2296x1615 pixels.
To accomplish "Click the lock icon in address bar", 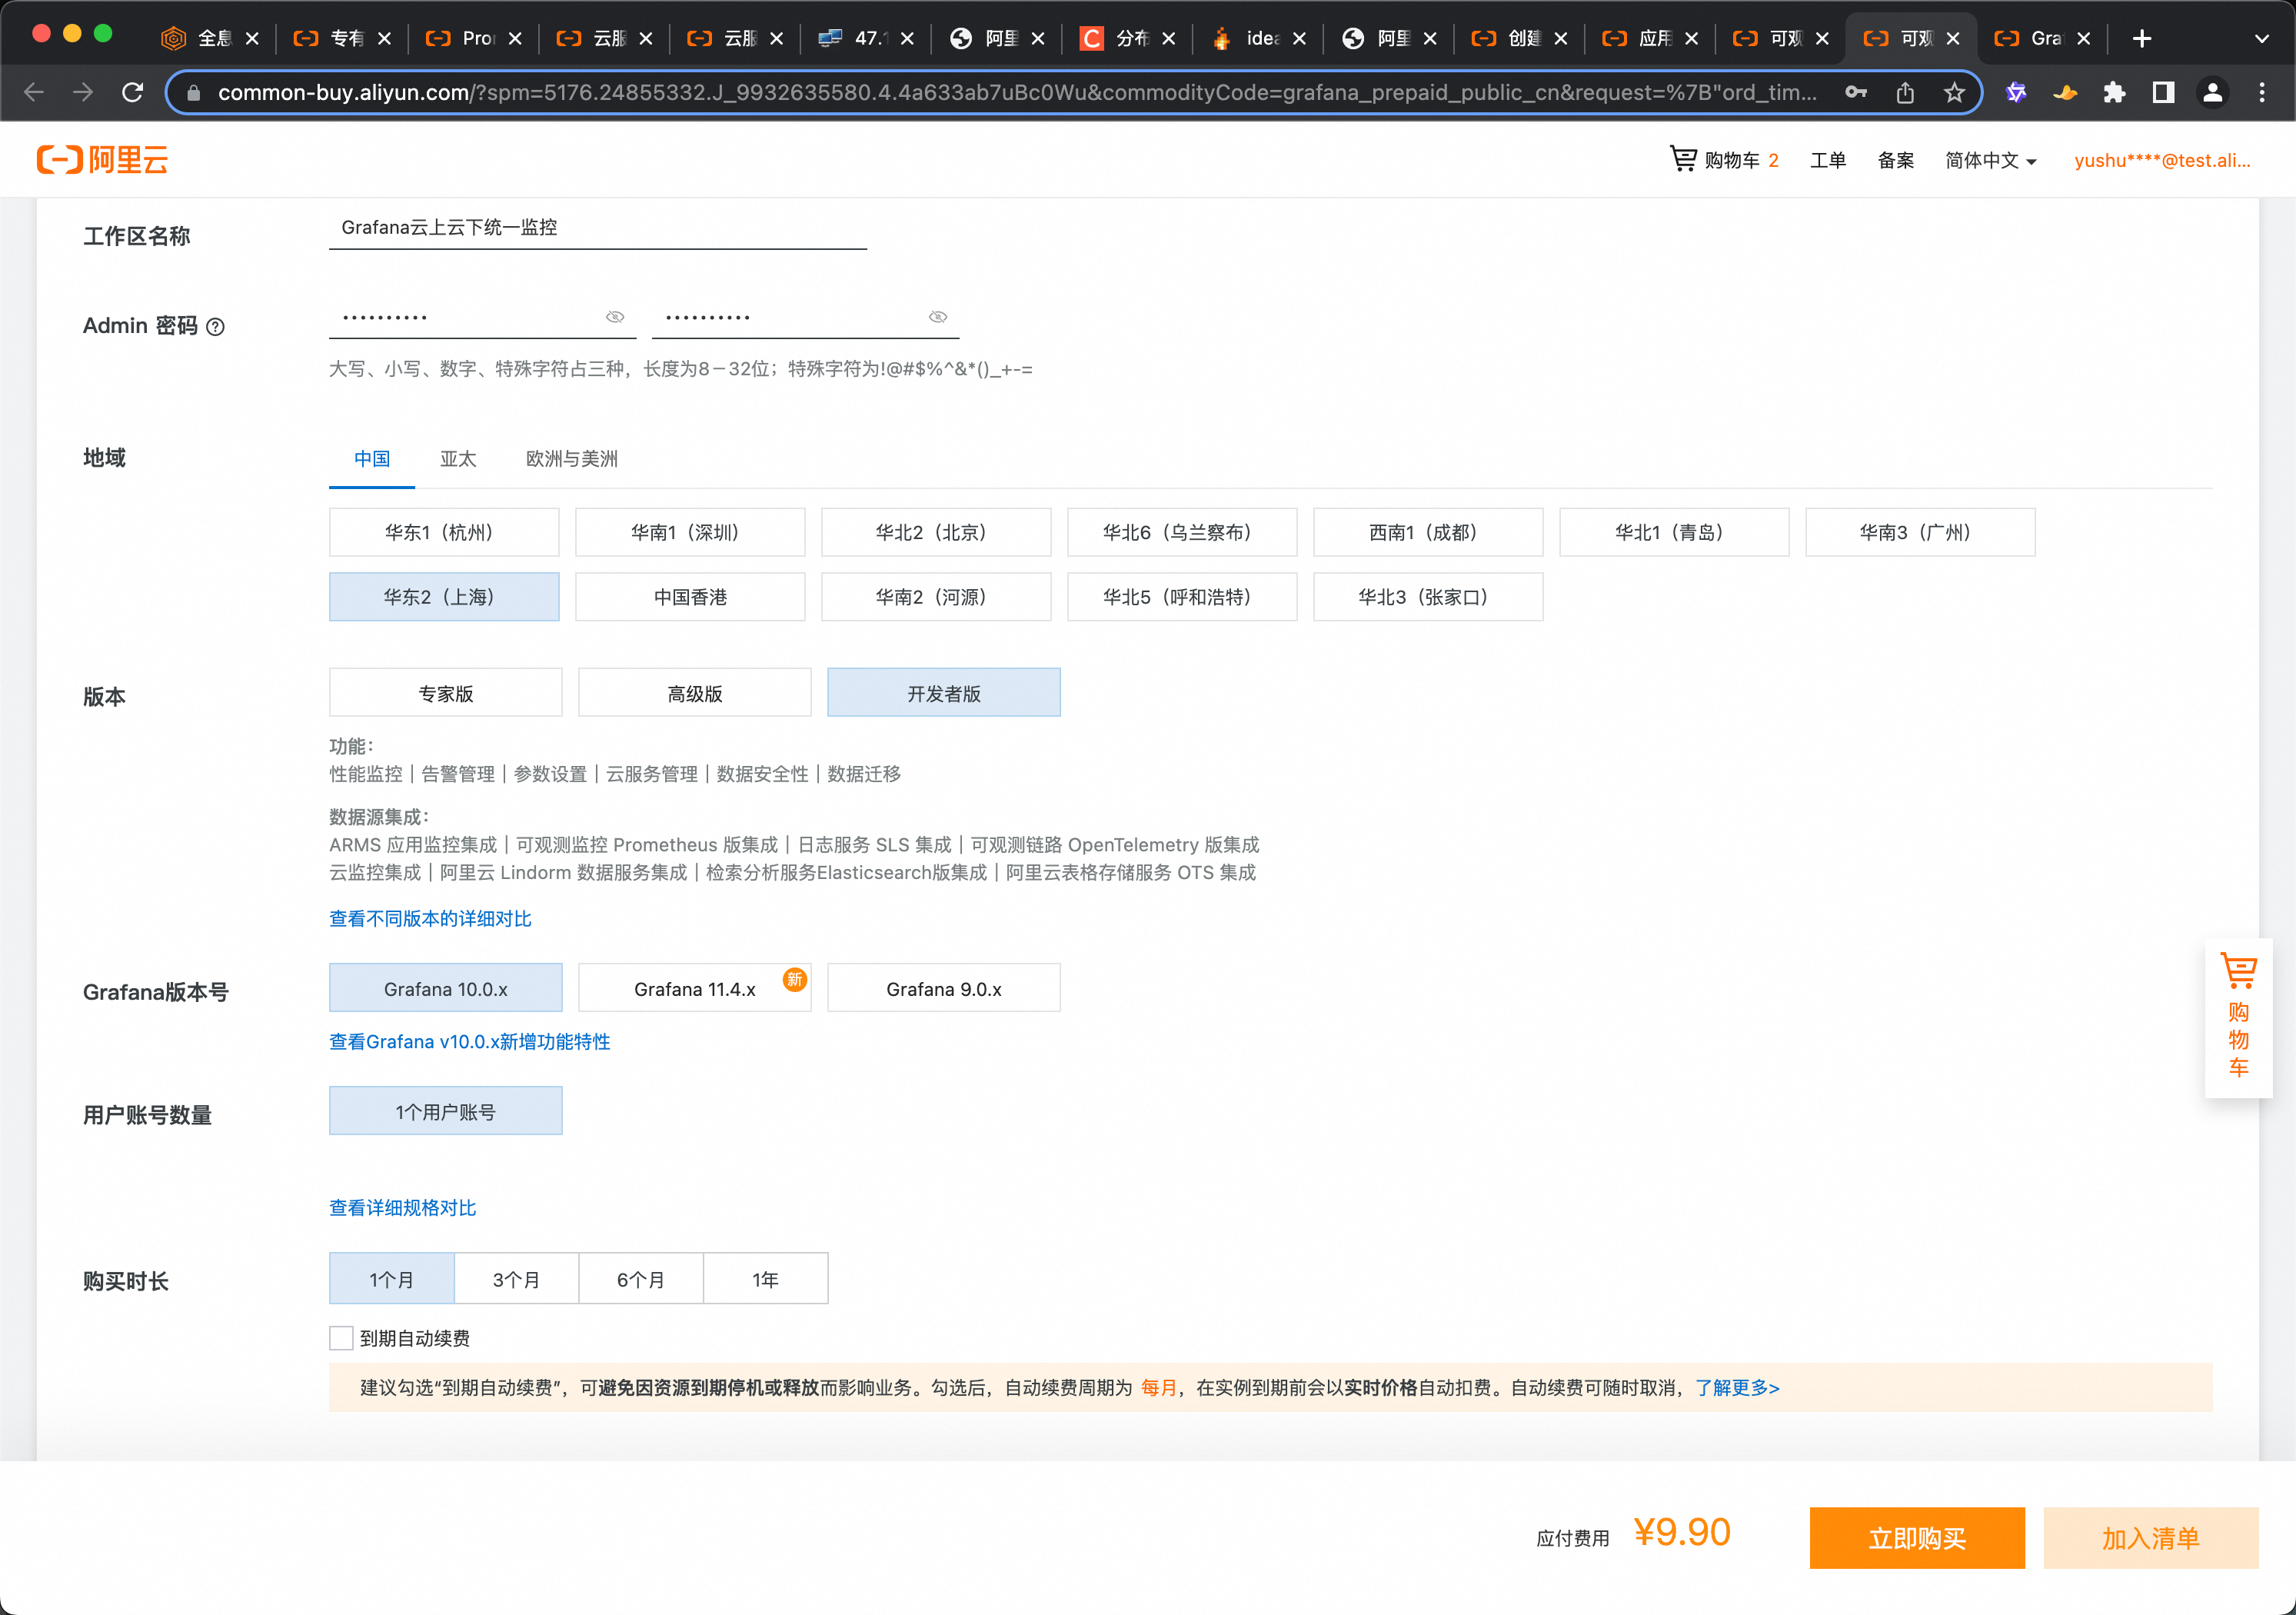I will [x=194, y=92].
